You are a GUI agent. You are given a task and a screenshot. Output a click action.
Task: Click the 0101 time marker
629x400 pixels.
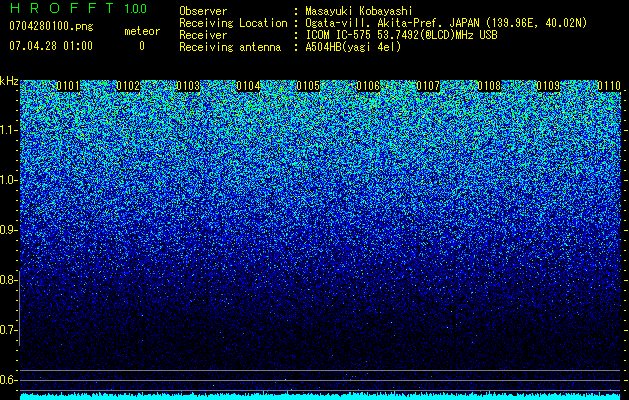(68, 86)
